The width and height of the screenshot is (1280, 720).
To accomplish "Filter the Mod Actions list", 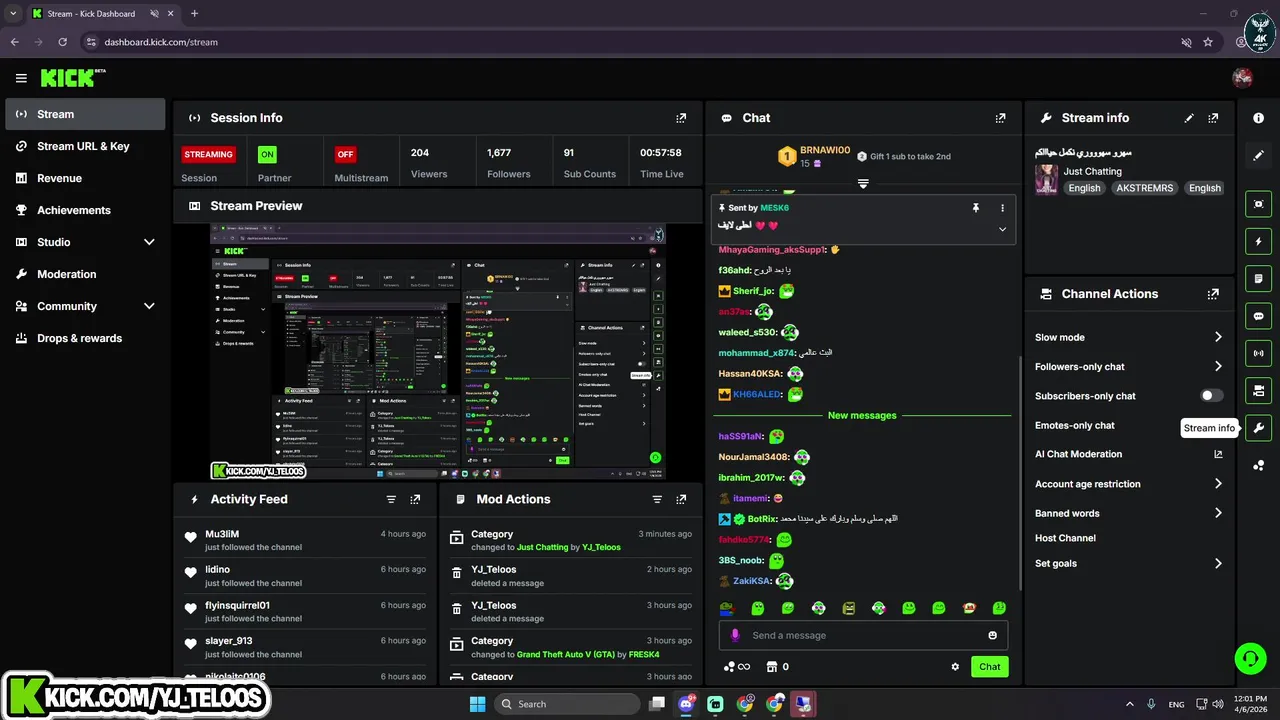I will click(657, 499).
